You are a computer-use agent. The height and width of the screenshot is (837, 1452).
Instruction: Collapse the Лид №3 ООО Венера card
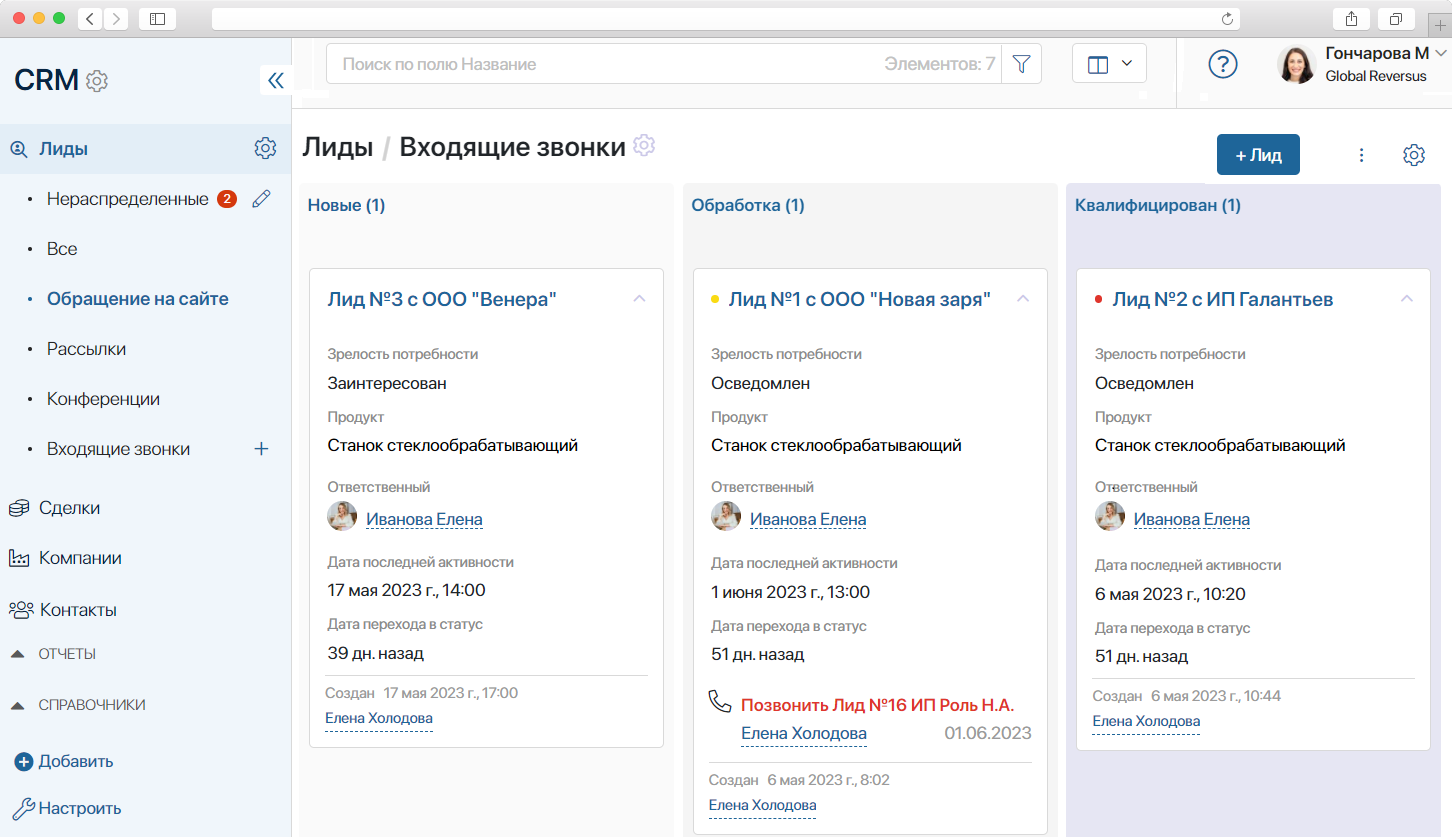pyautogui.click(x=640, y=299)
